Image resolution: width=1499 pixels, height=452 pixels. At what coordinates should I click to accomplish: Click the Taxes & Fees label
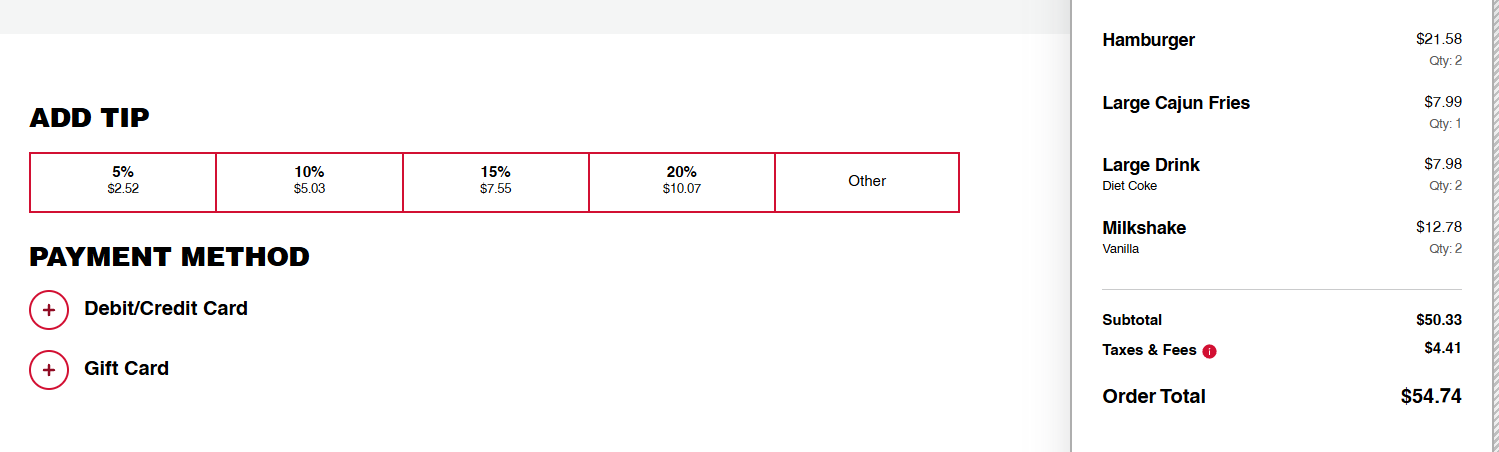1149,350
